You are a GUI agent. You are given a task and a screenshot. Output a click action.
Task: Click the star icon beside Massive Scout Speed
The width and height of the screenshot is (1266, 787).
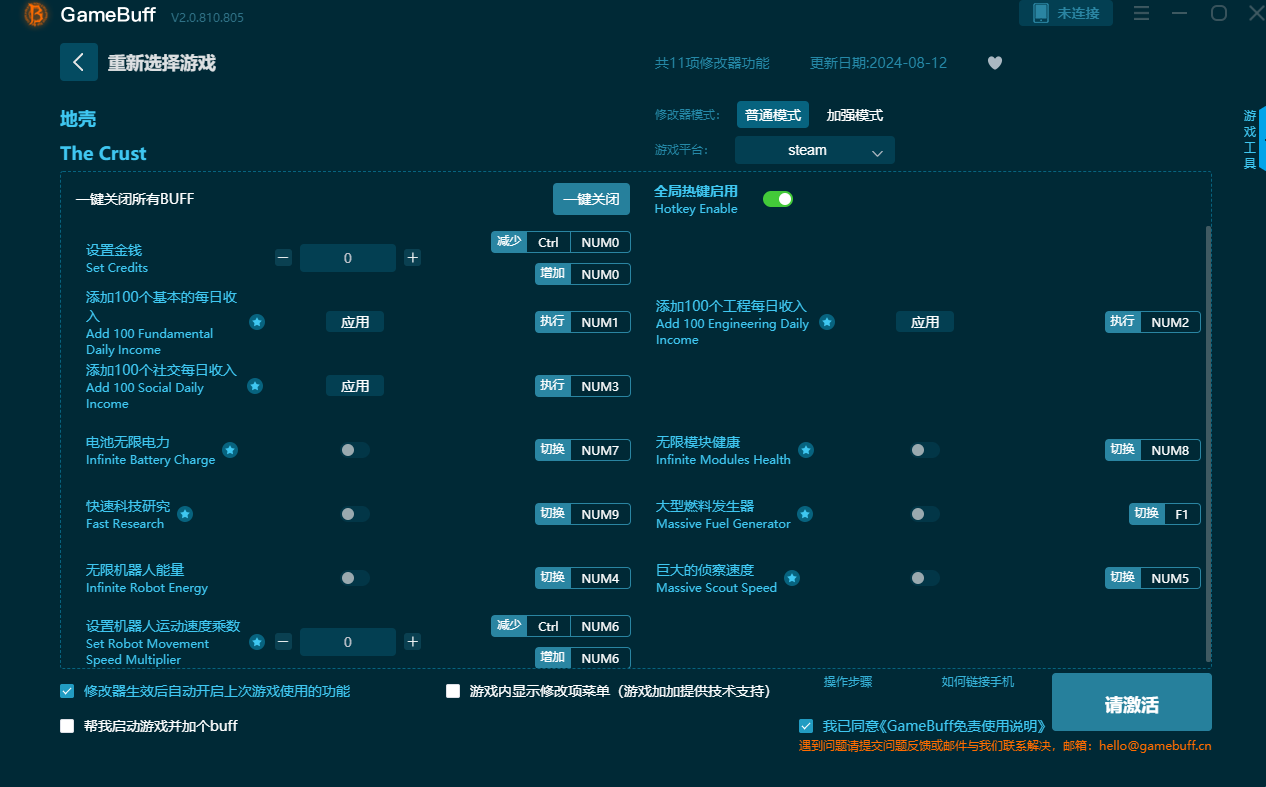pos(792,578)
